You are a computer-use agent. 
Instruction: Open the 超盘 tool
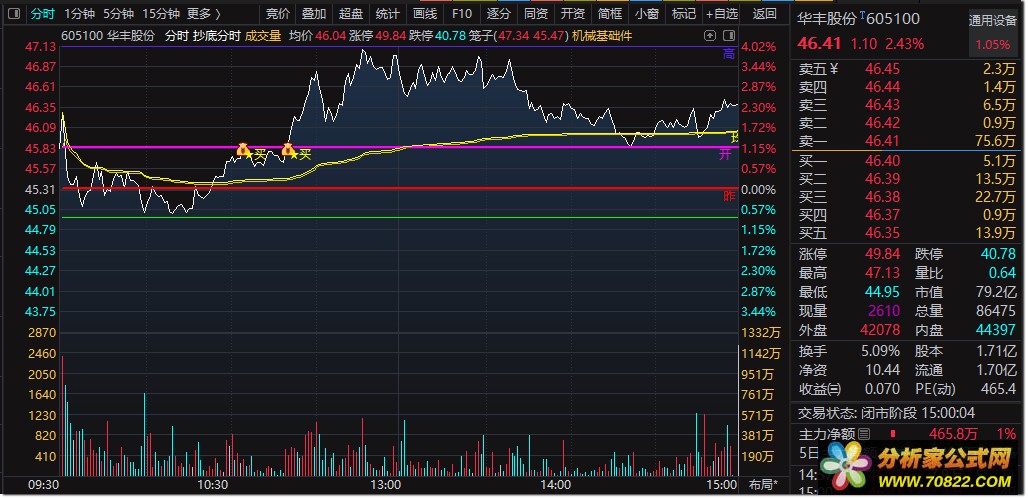coord(351,13)
